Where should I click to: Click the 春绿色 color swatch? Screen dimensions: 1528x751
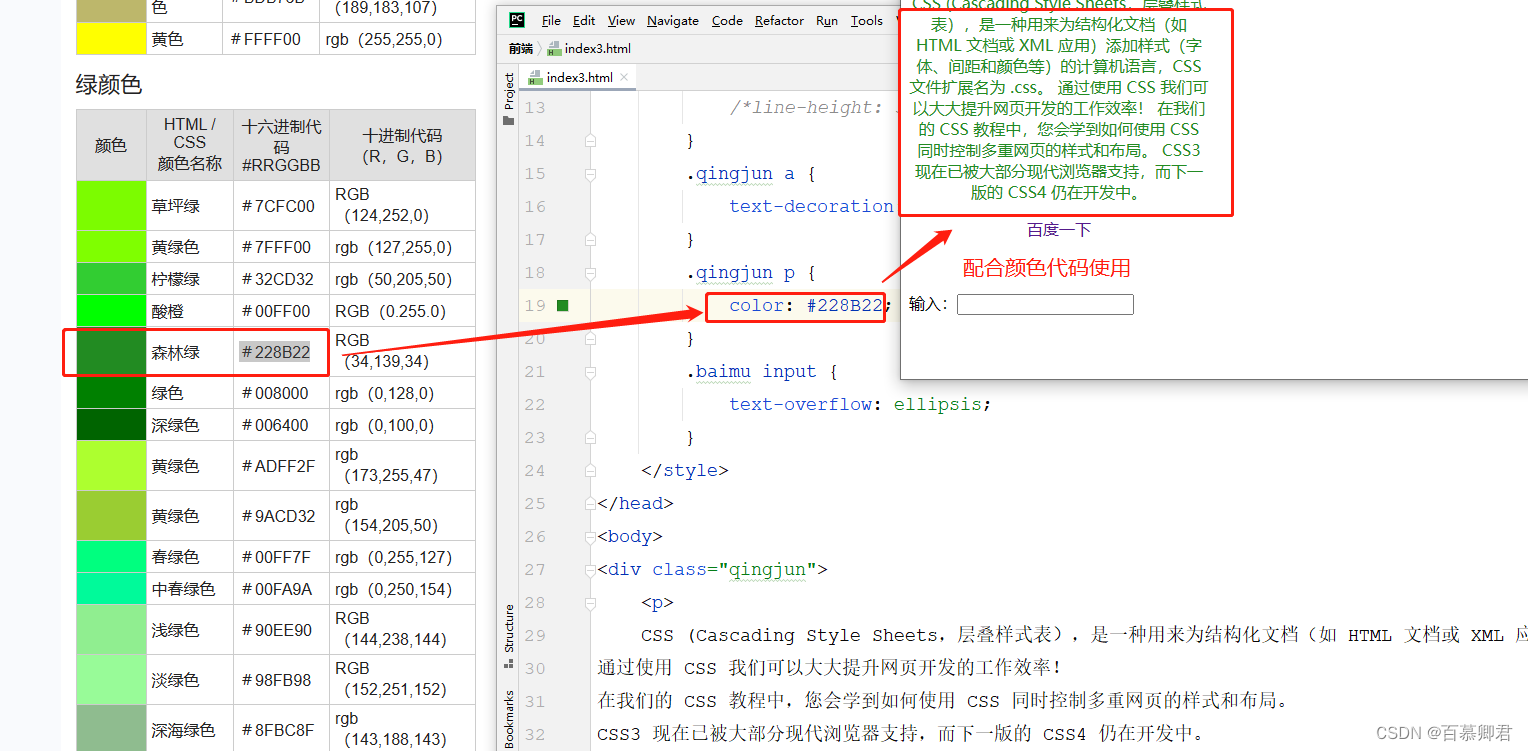point(111,557)
